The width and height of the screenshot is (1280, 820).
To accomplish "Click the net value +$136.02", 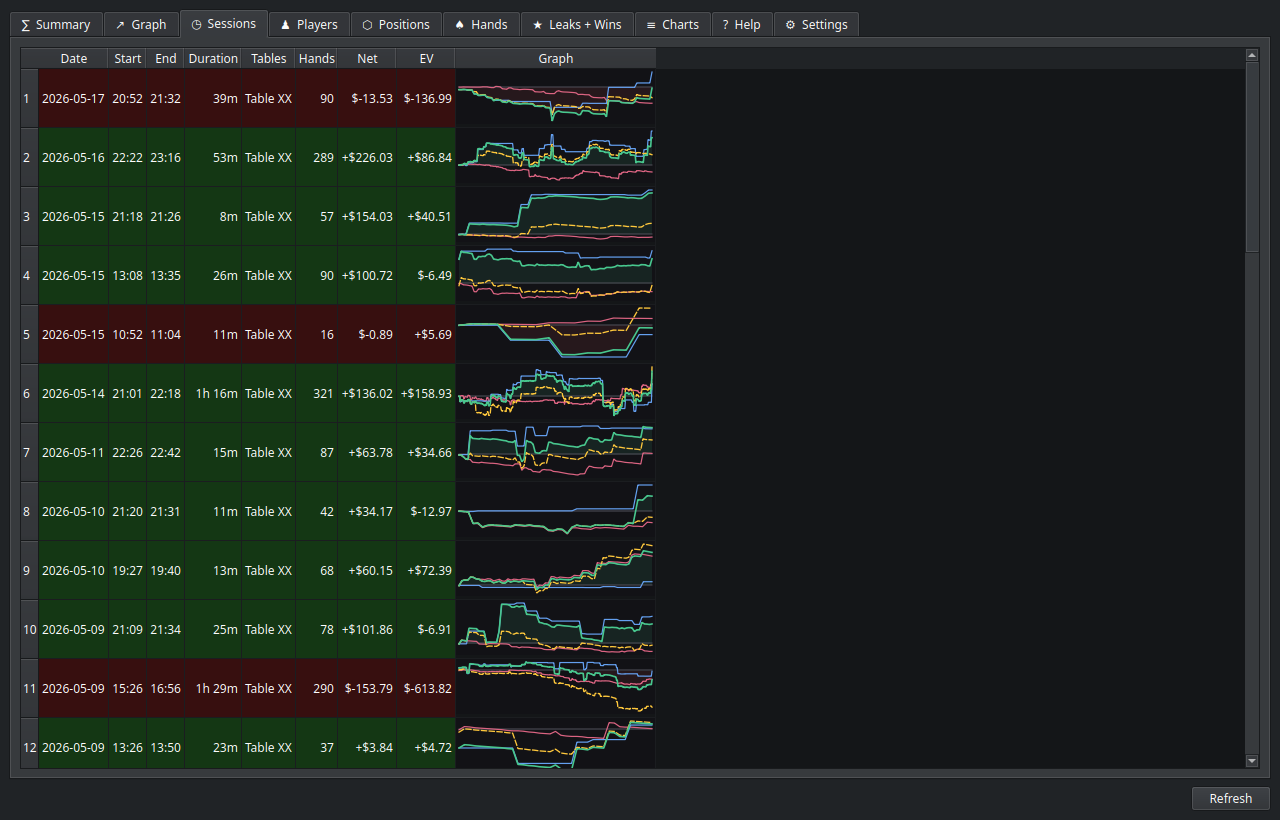I will pyautogui.click(x=367, y=393).
